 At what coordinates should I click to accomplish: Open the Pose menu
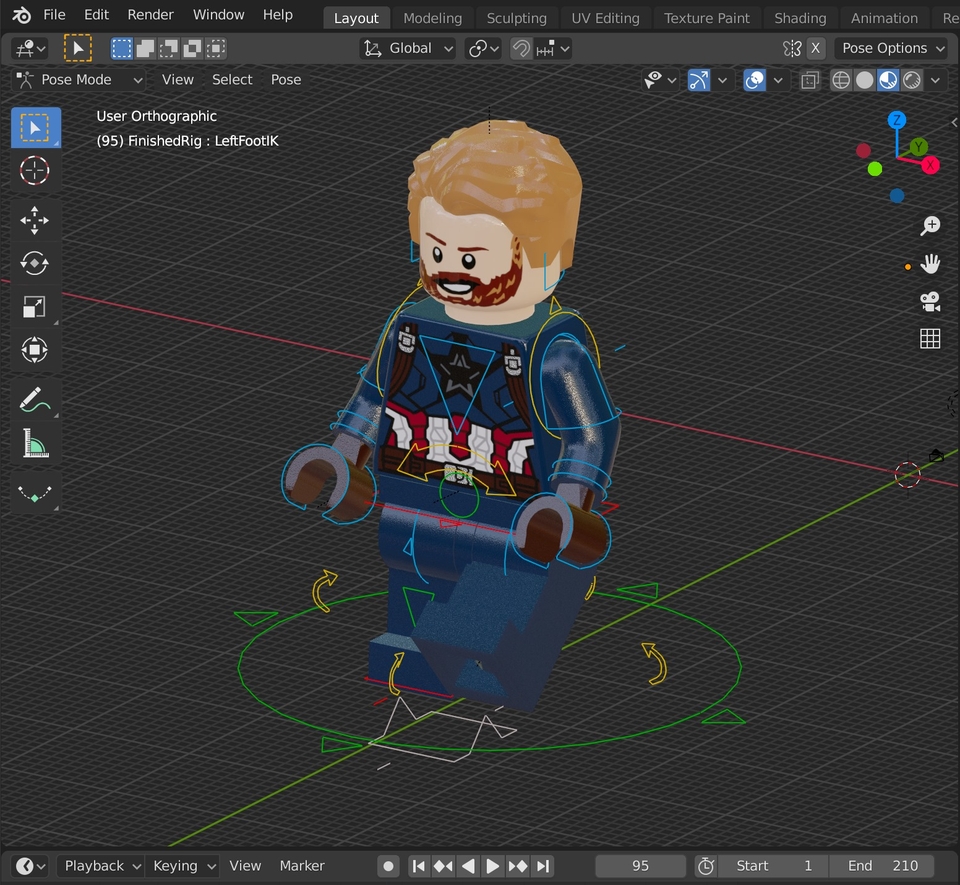point(286,80)
